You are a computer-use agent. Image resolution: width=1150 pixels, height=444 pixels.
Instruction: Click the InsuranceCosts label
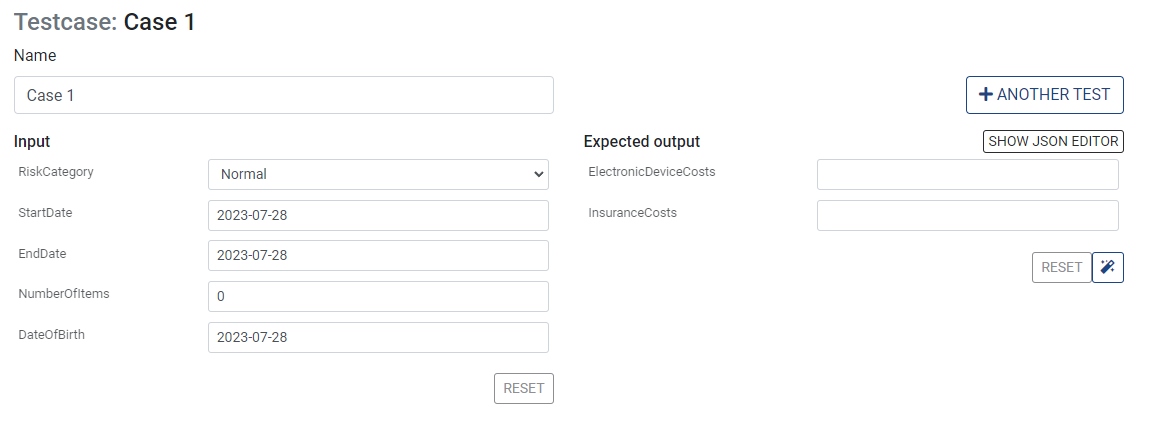[x=632, y=213]
